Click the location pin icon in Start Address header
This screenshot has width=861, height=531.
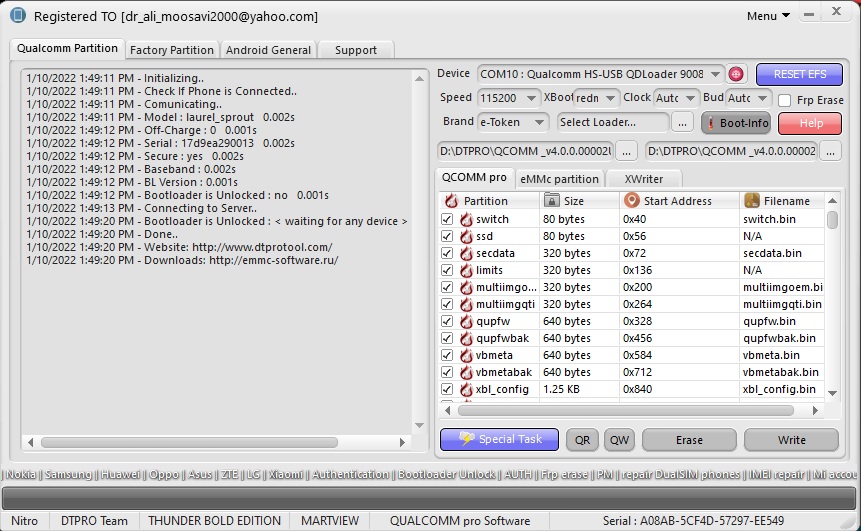631,200
